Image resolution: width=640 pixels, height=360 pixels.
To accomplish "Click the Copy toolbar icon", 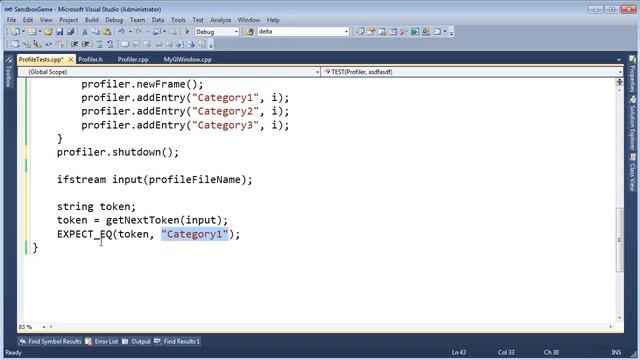I will [x=96, y=31].
